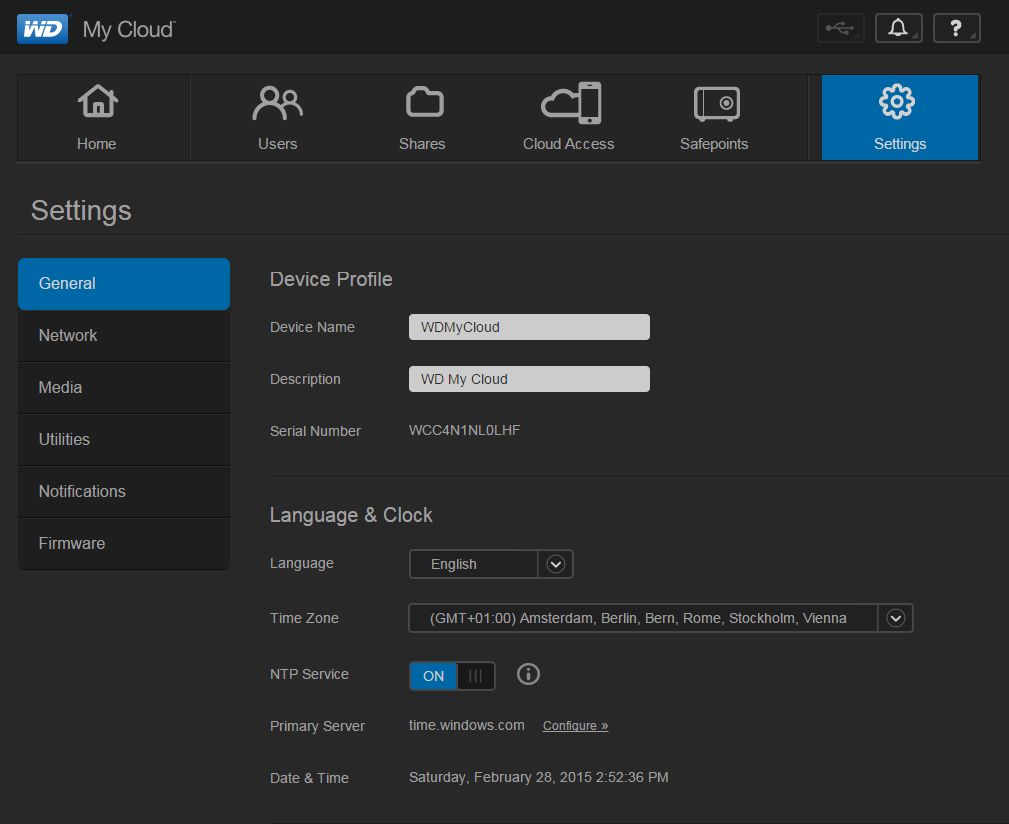This screenshot has height=824, width=1009.
Task: Open the Users tab
Action: point(277,118)
